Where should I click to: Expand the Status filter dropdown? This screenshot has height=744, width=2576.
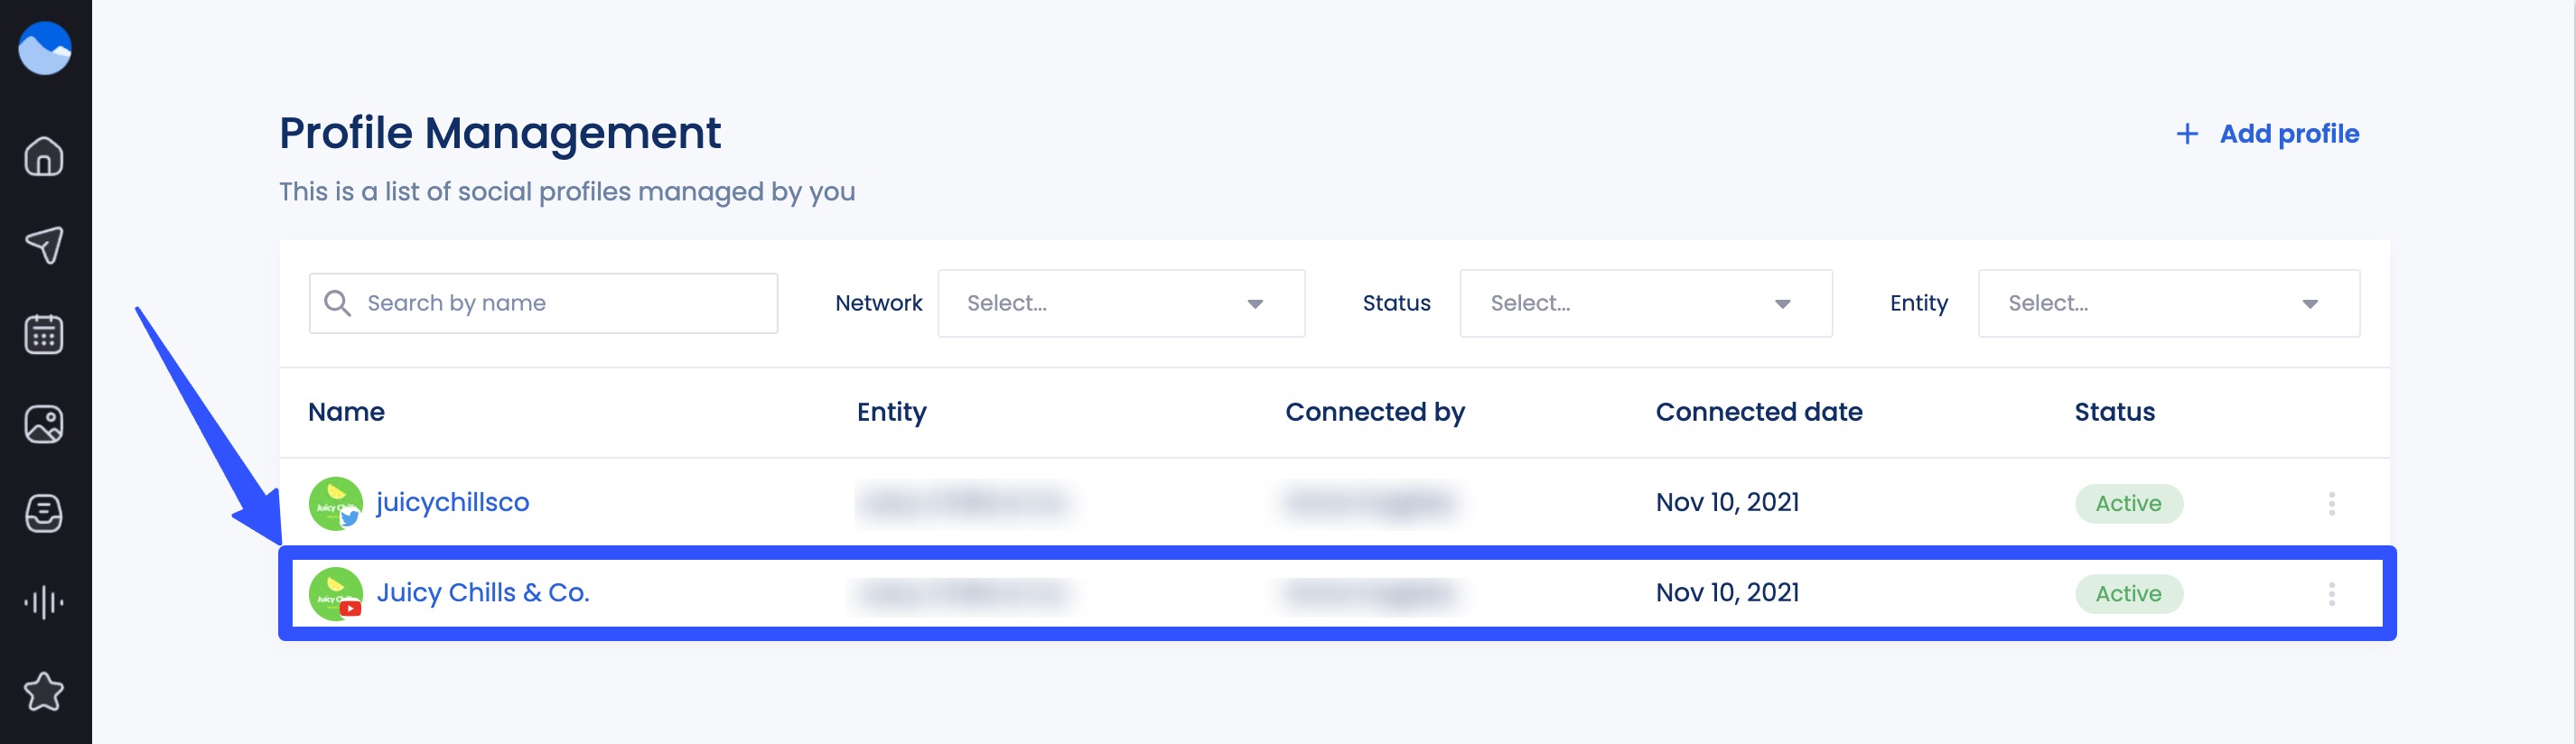point(1645,303)
